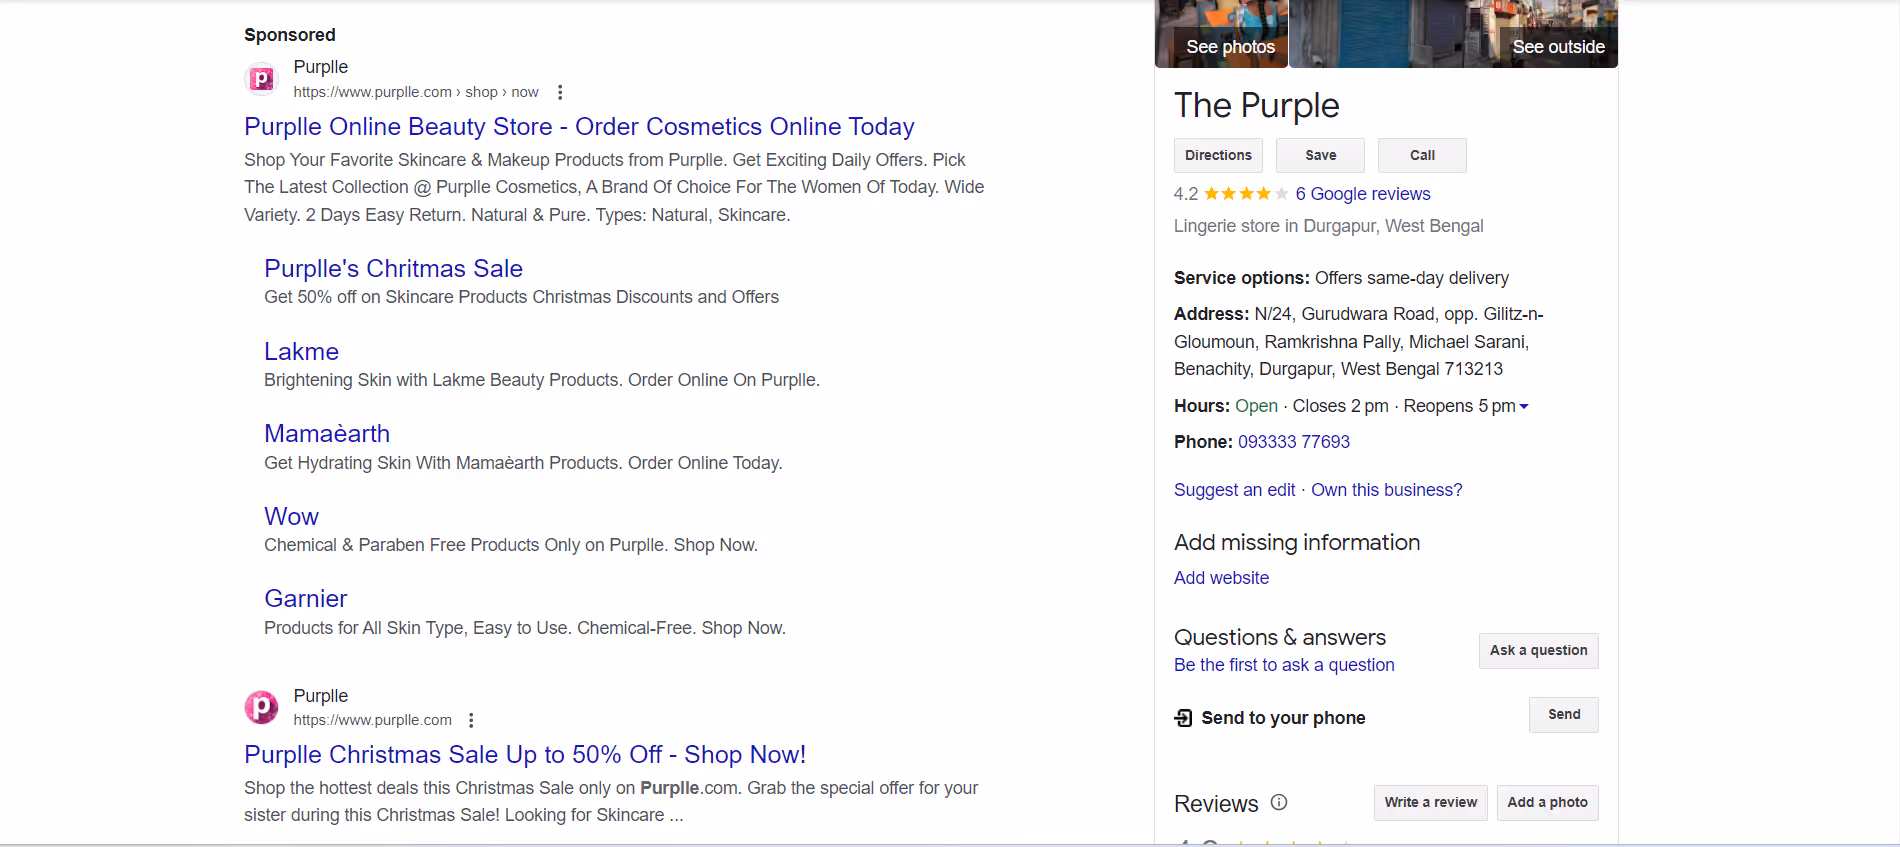Click Questions & answers heading
The height and width of the screenshot is (847, 1900).
tap(1279, 638)
